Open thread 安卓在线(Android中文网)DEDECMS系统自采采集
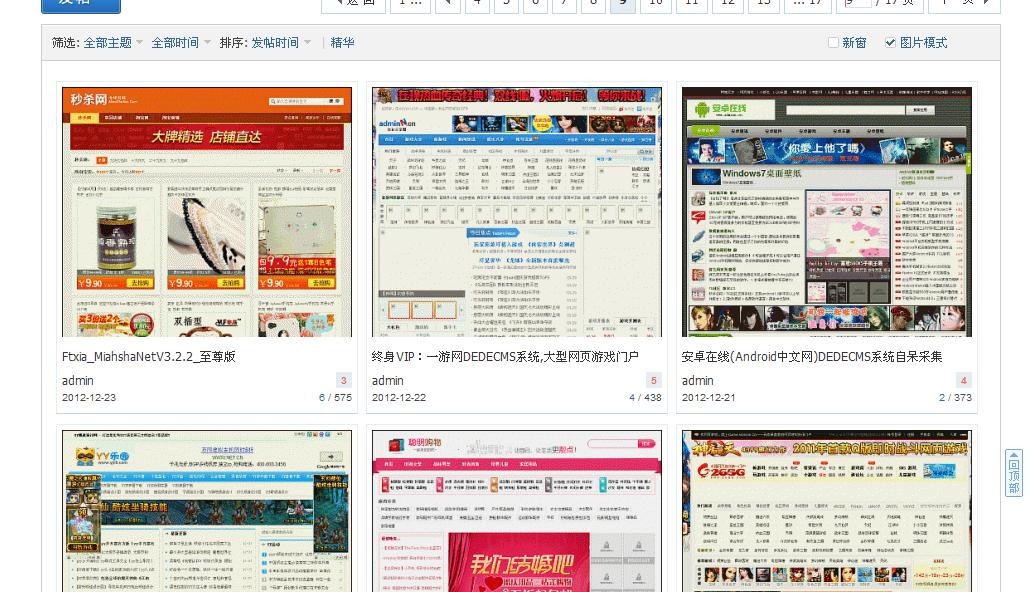 pyautogui.click(x=812, y=357)
